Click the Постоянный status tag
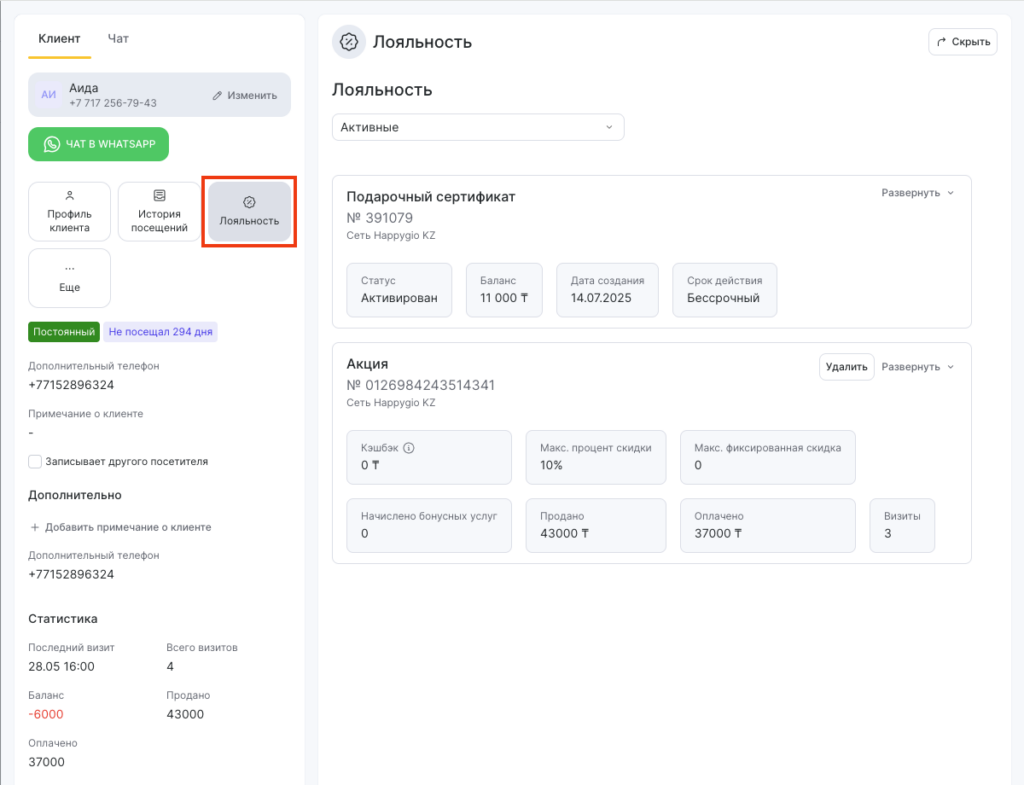Screen dimensions: 1024x785 [63, 332]
